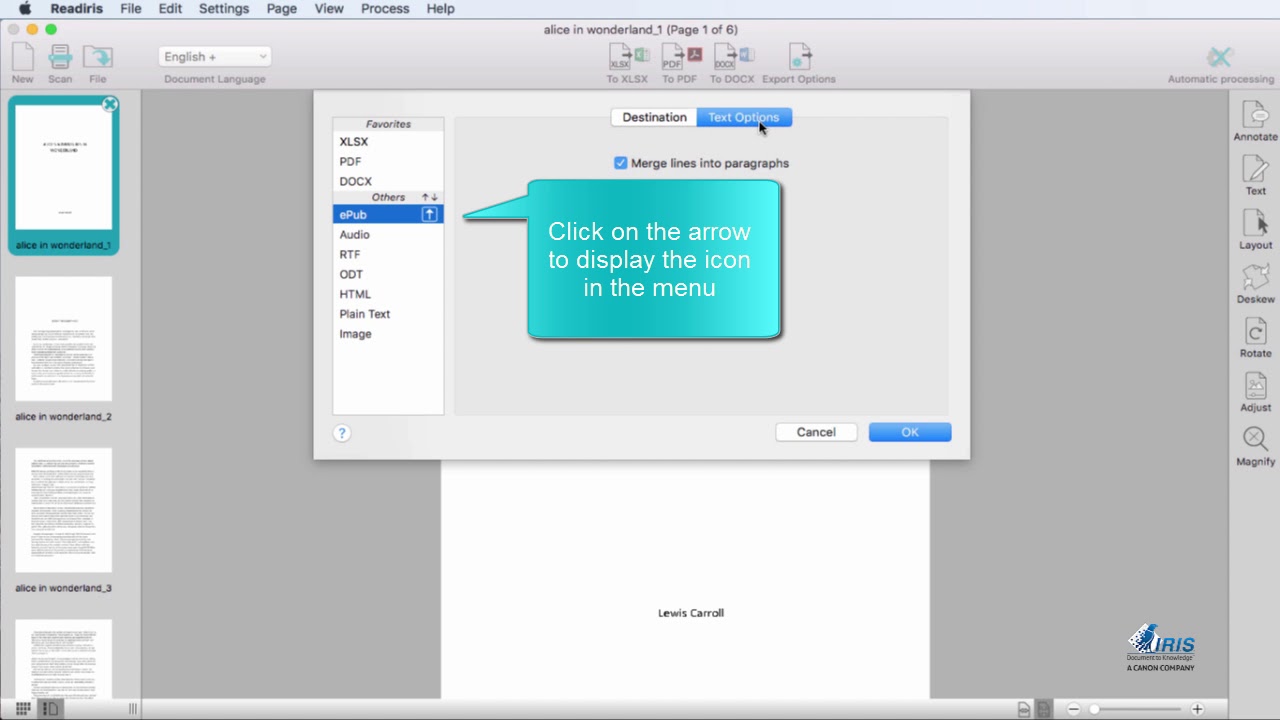Click the fit page view icon in status bar

1043,709
